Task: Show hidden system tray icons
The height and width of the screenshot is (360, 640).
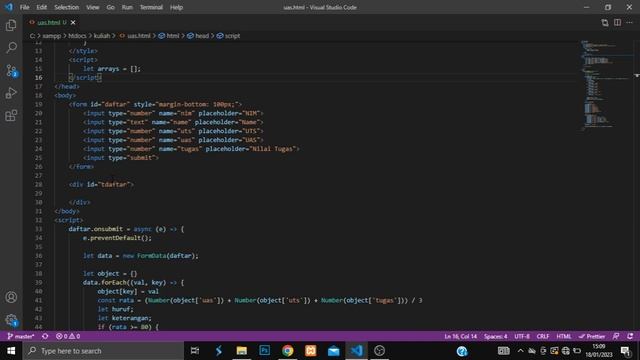Action: [520, 351]
